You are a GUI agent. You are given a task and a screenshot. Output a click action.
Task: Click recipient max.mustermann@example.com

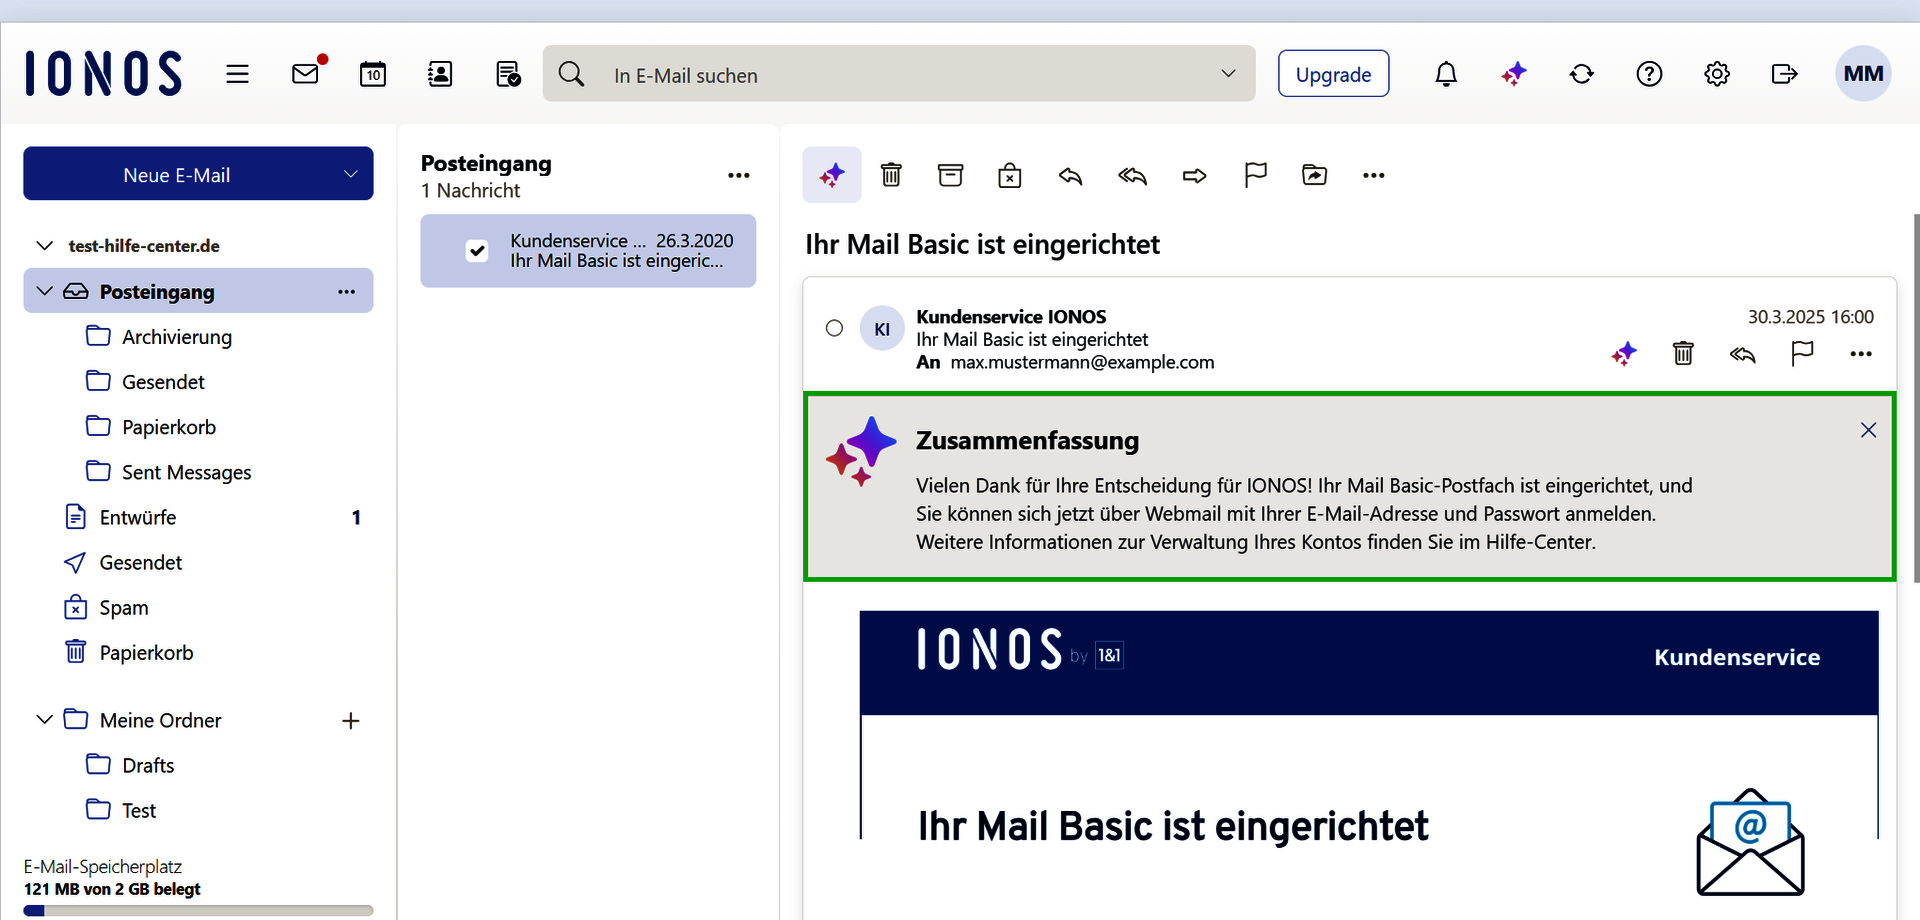[x=1082, y=362]
